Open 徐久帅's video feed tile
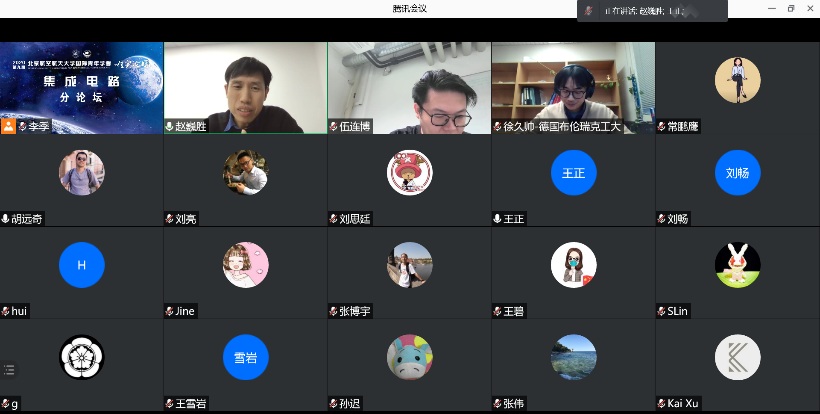 (573, 85)
